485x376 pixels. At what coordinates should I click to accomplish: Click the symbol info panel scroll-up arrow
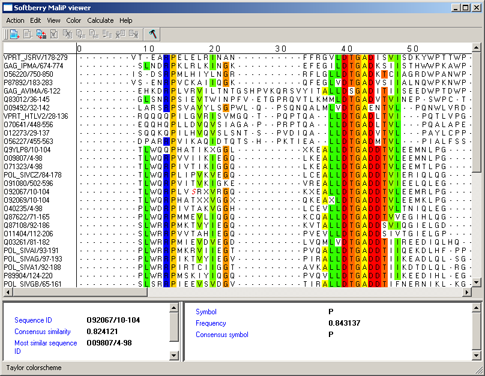point(476,307)
